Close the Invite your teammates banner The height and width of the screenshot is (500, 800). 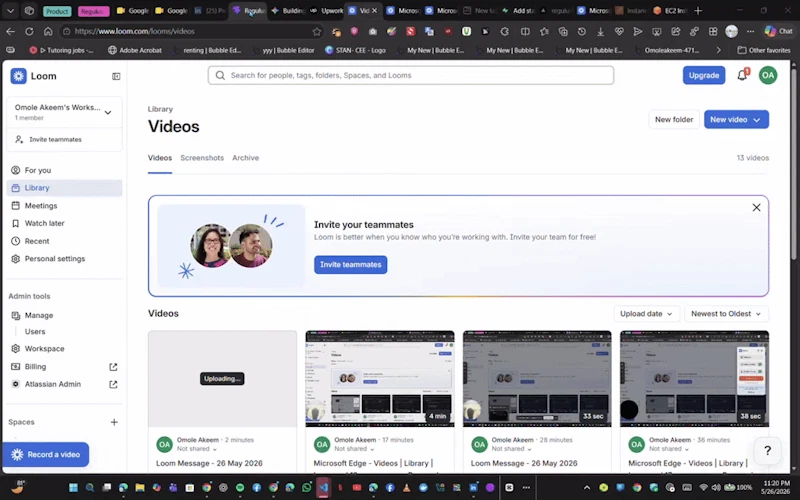(756, 207)
